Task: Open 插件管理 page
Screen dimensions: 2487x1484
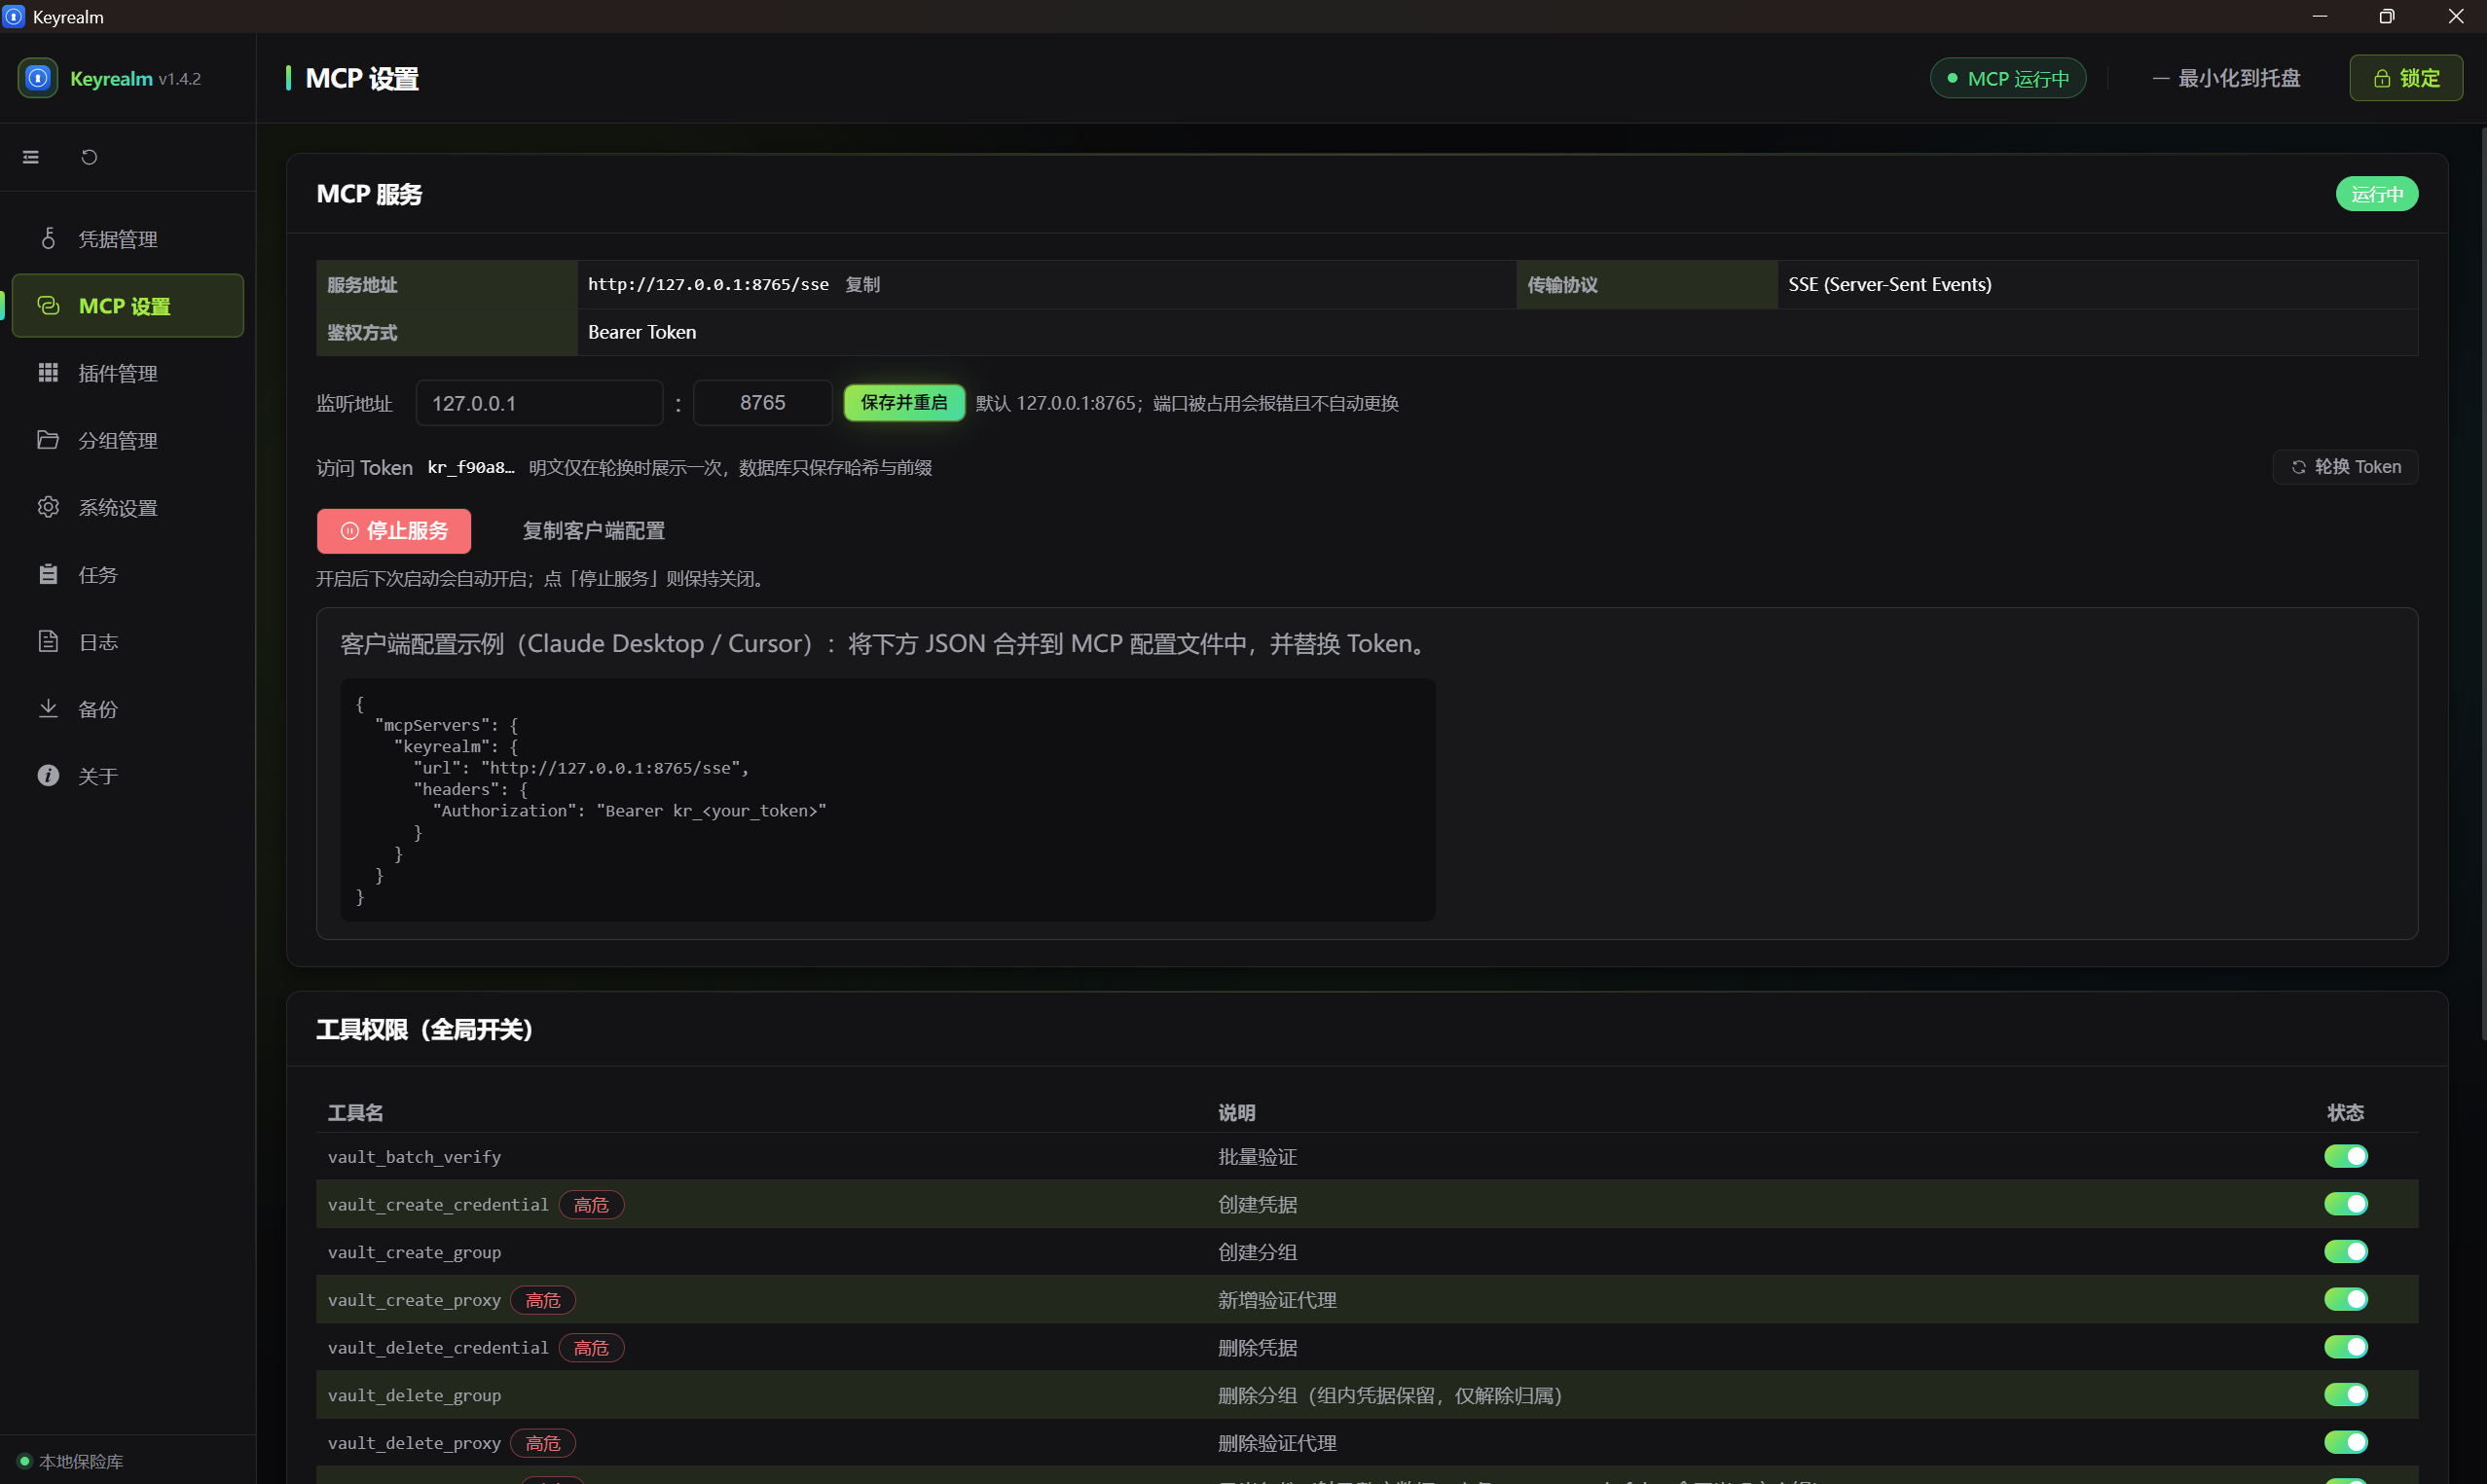Action: point(128,372)
